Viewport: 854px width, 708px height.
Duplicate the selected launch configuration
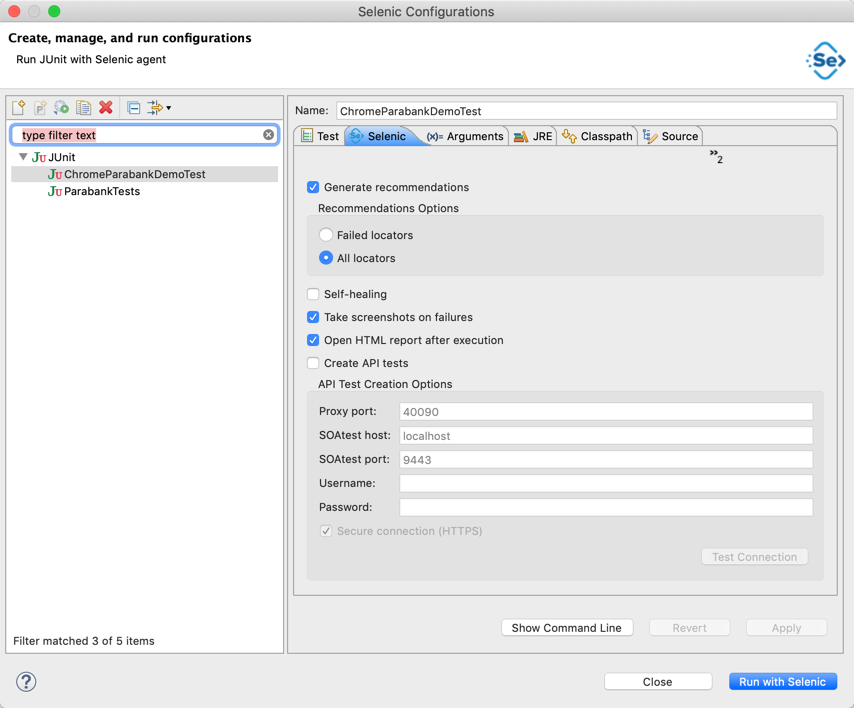83,107
